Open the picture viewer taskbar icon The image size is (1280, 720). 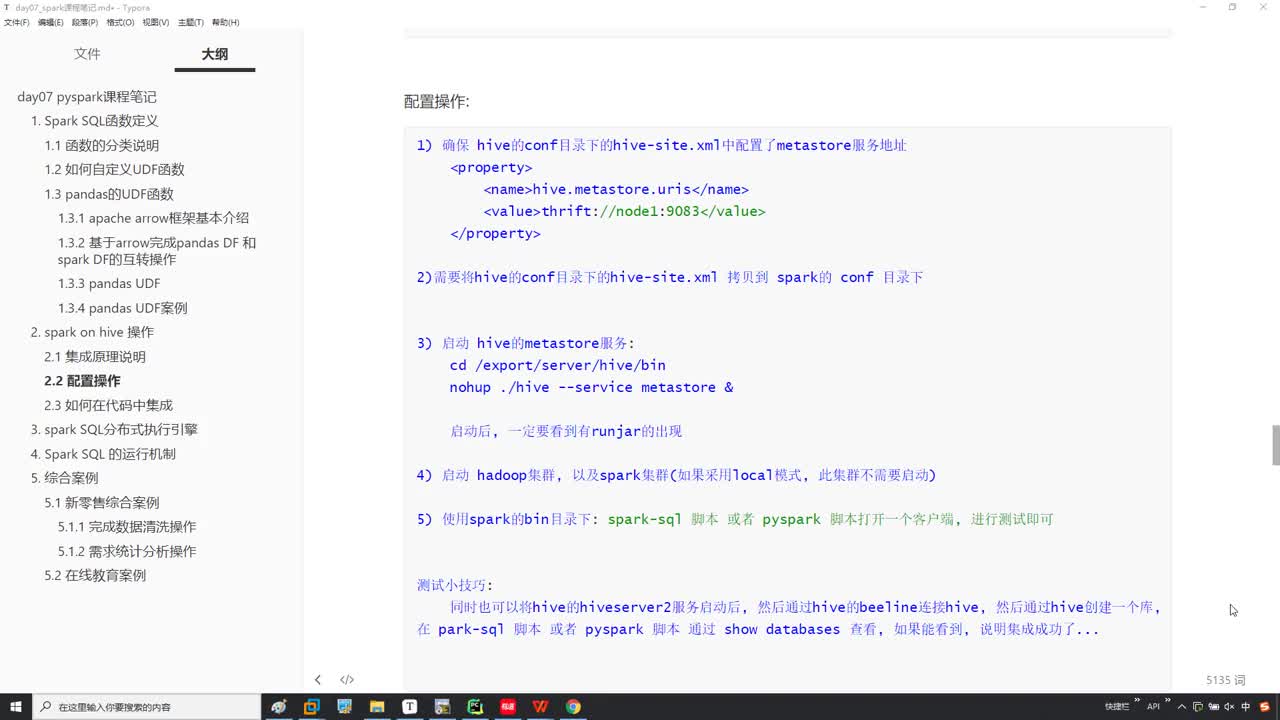pos(344,706)
